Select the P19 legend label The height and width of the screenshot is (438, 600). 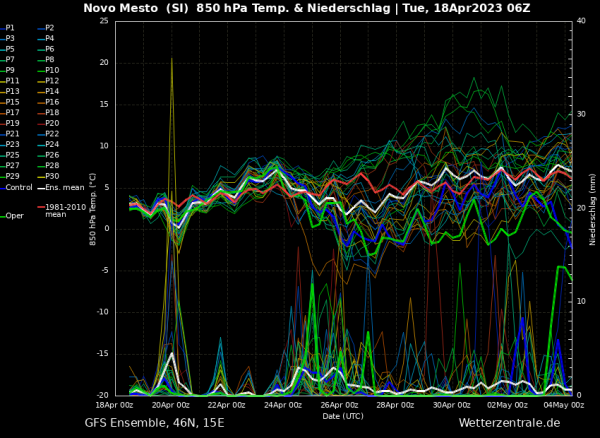pos(9,123)
